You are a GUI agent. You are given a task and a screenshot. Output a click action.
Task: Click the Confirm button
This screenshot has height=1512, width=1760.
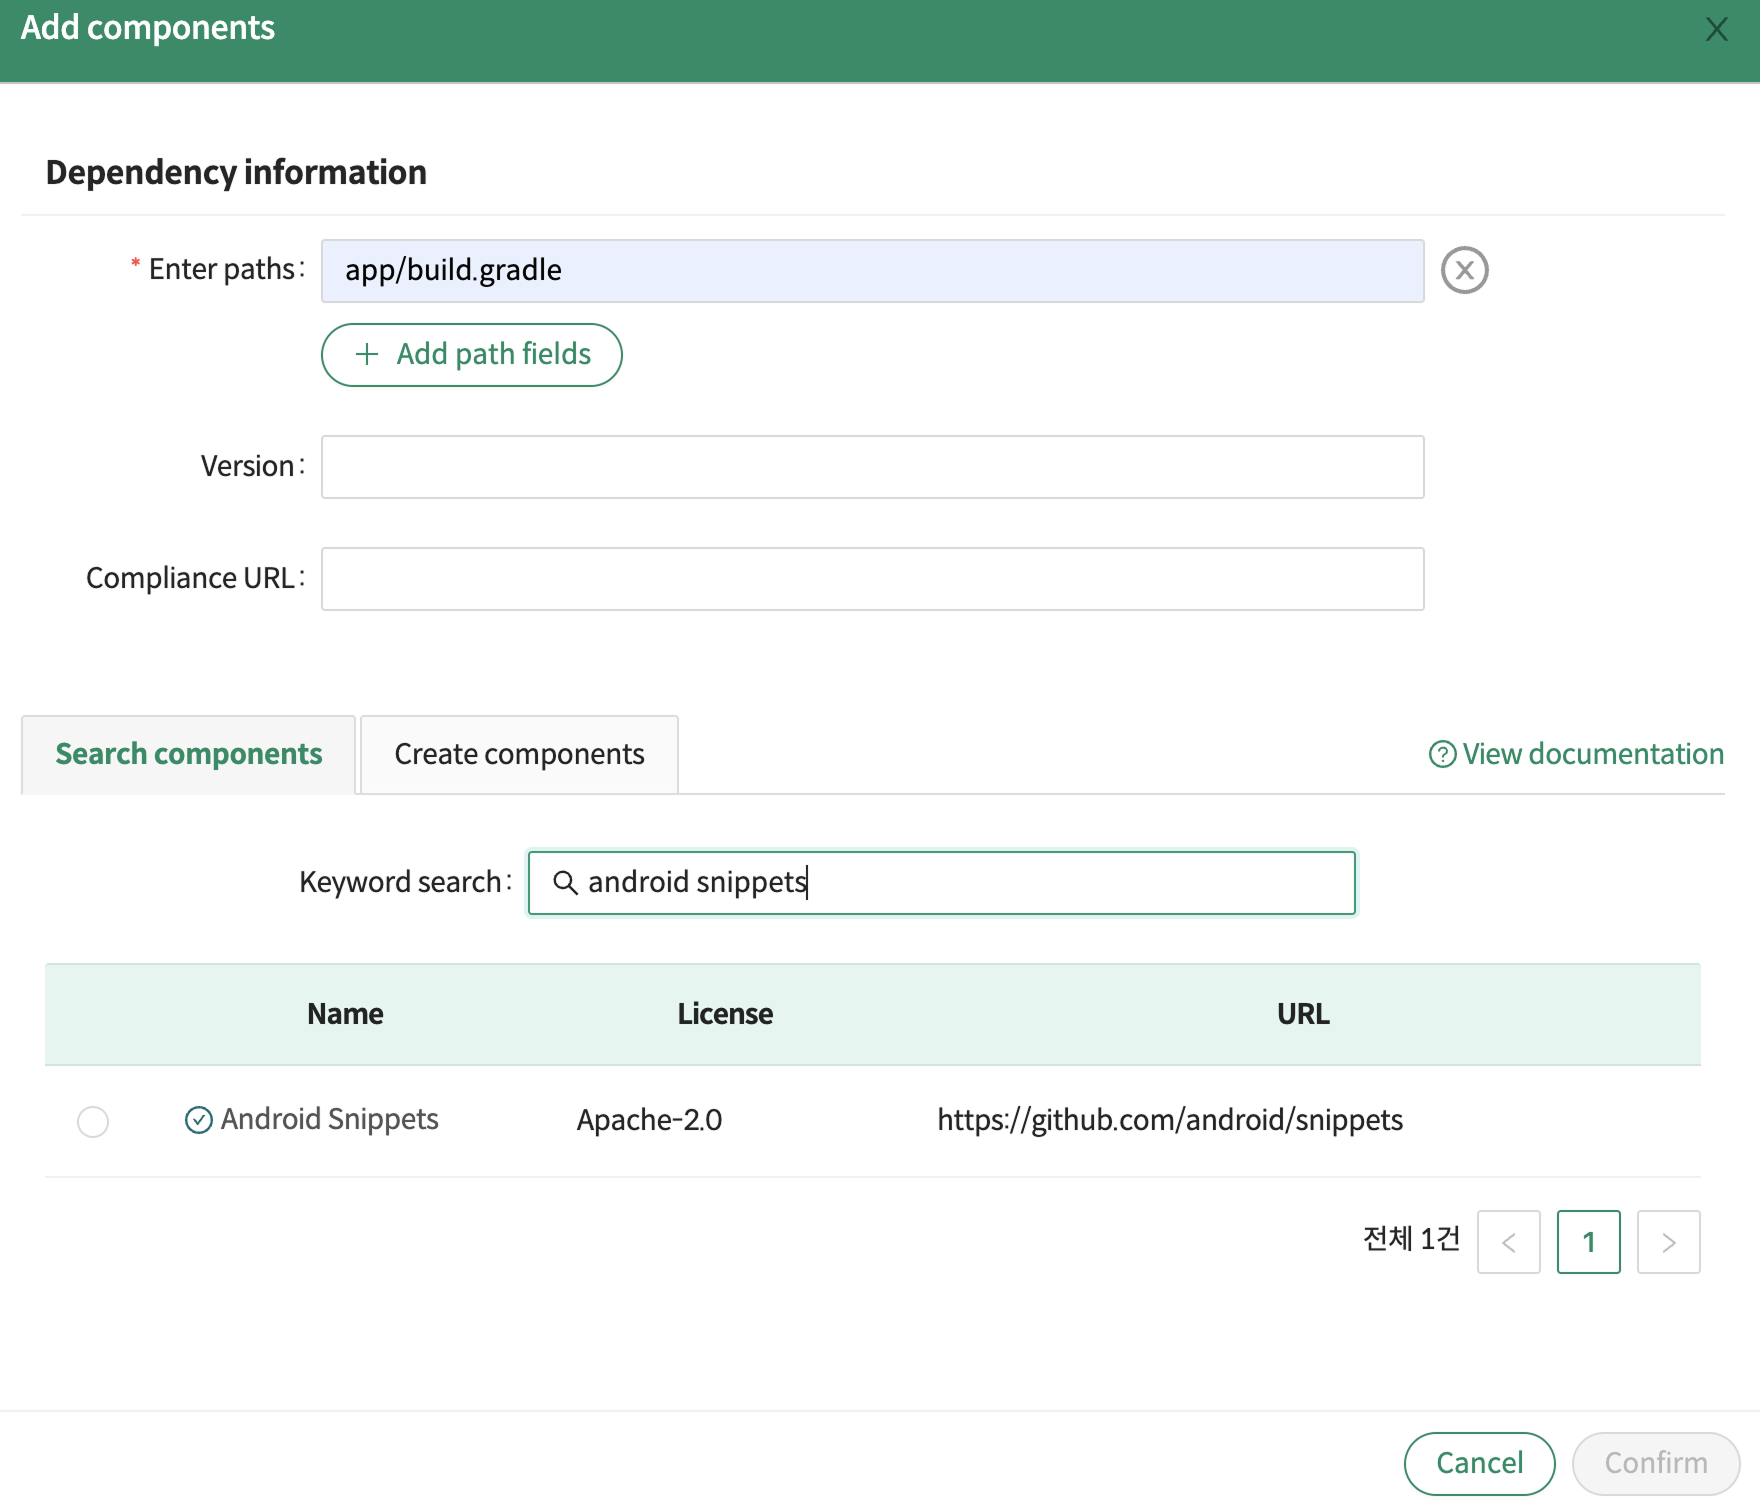click(1655, 1463)
